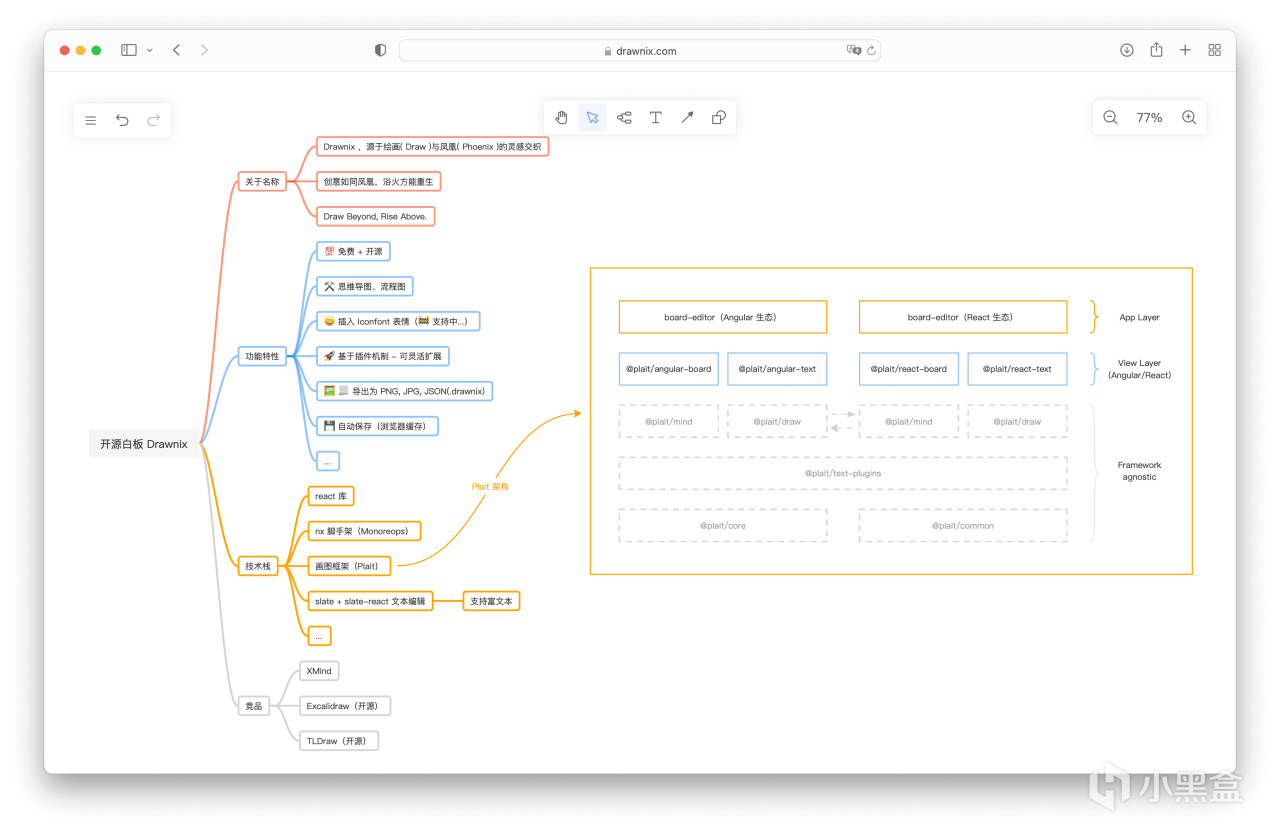Select the Text tool
The image size is (1280, 832).
click(x=656, y=117)
